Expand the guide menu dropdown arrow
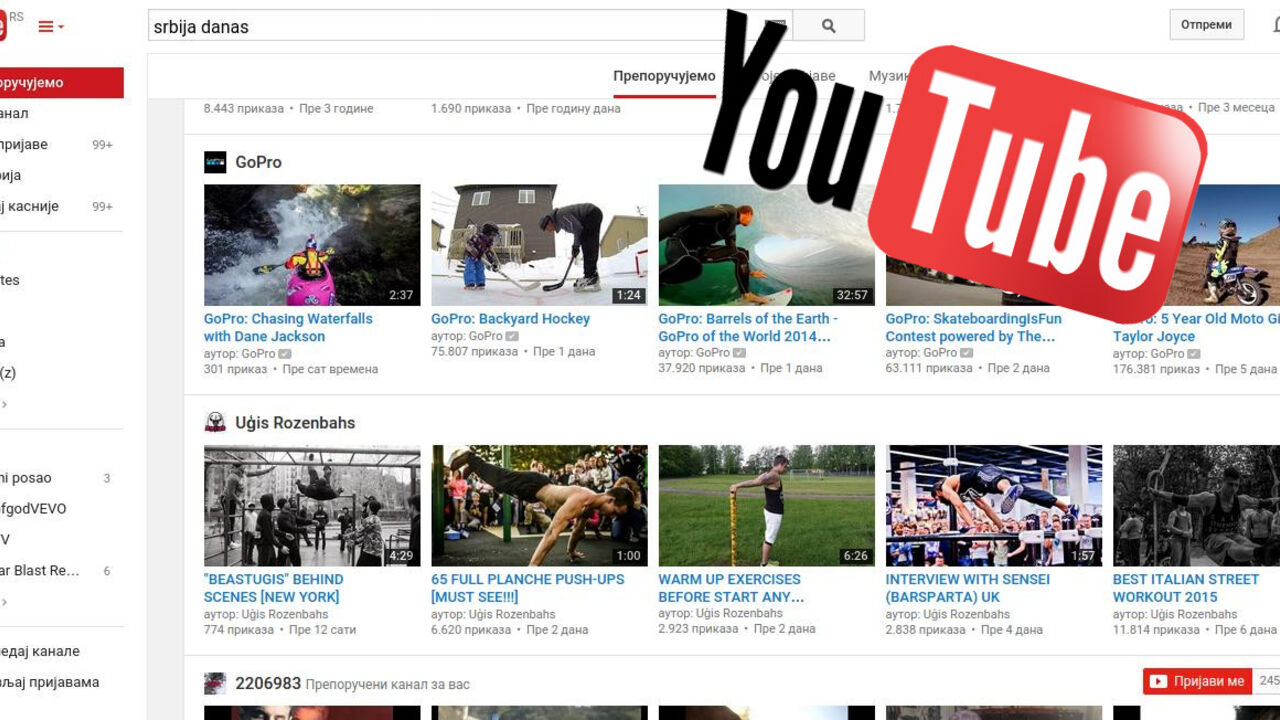 pyautogui.click(x=61, y=27)
